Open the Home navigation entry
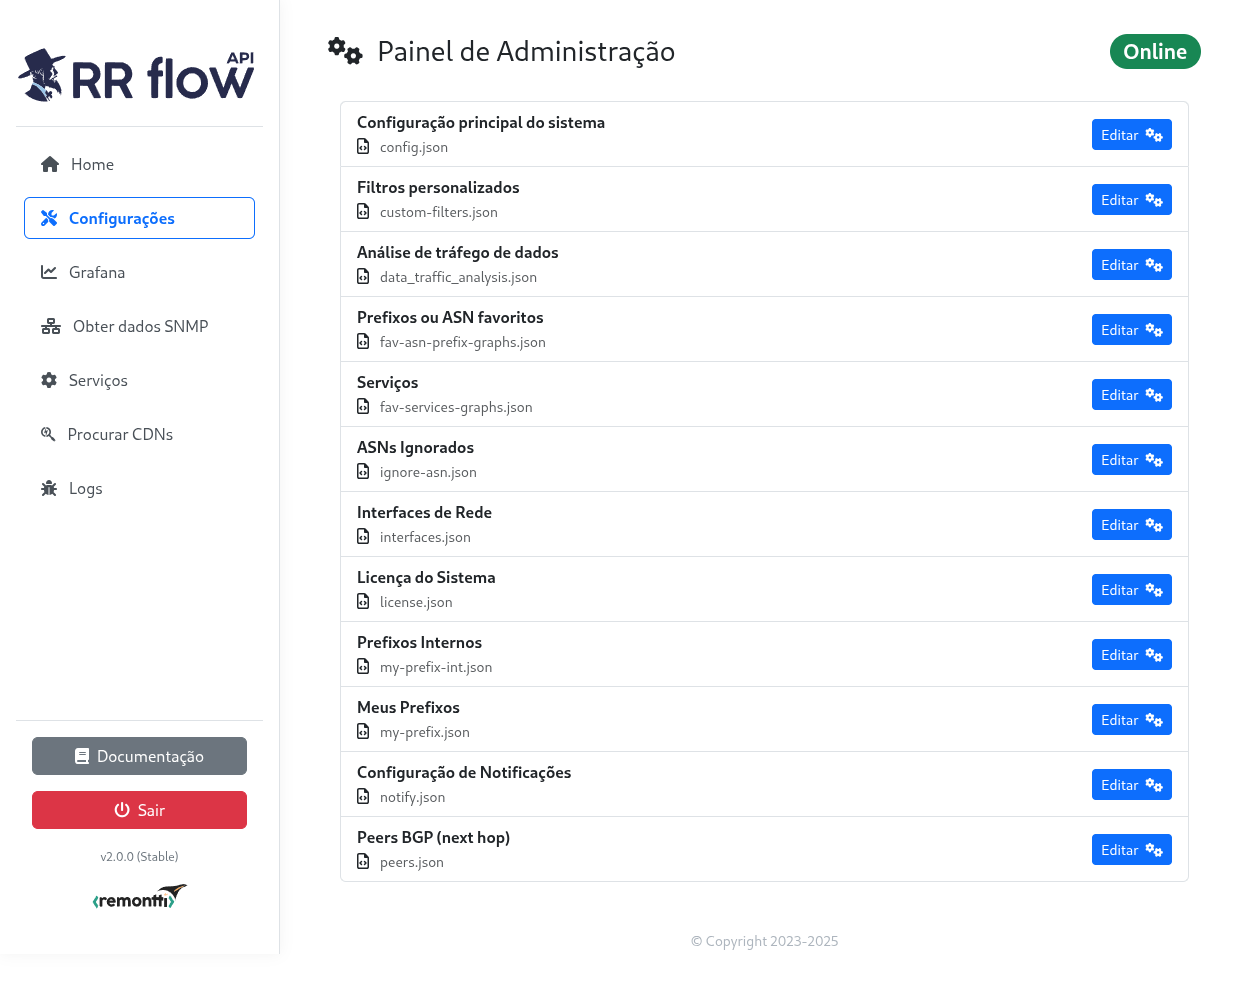The image size is (1249, 983). pyautogui.click(x=92, y=163)
